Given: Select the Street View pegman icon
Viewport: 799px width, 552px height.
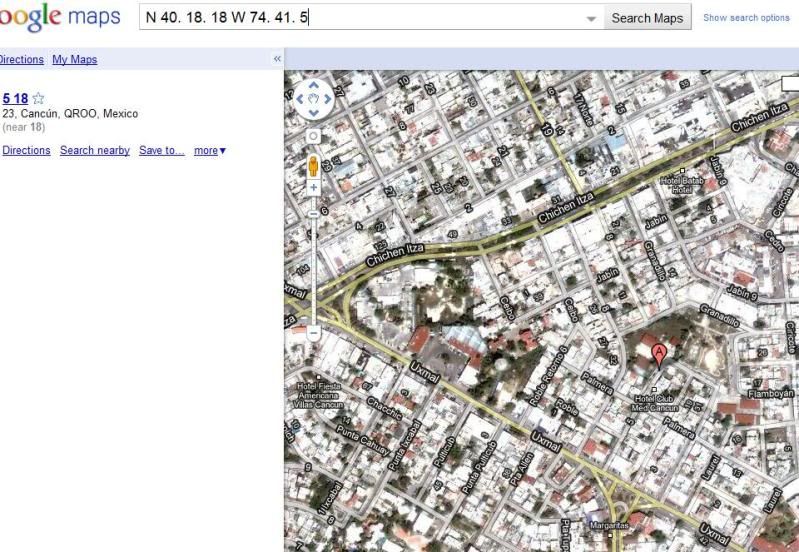Looking at the screenshot, I should (x=313, y=166).
